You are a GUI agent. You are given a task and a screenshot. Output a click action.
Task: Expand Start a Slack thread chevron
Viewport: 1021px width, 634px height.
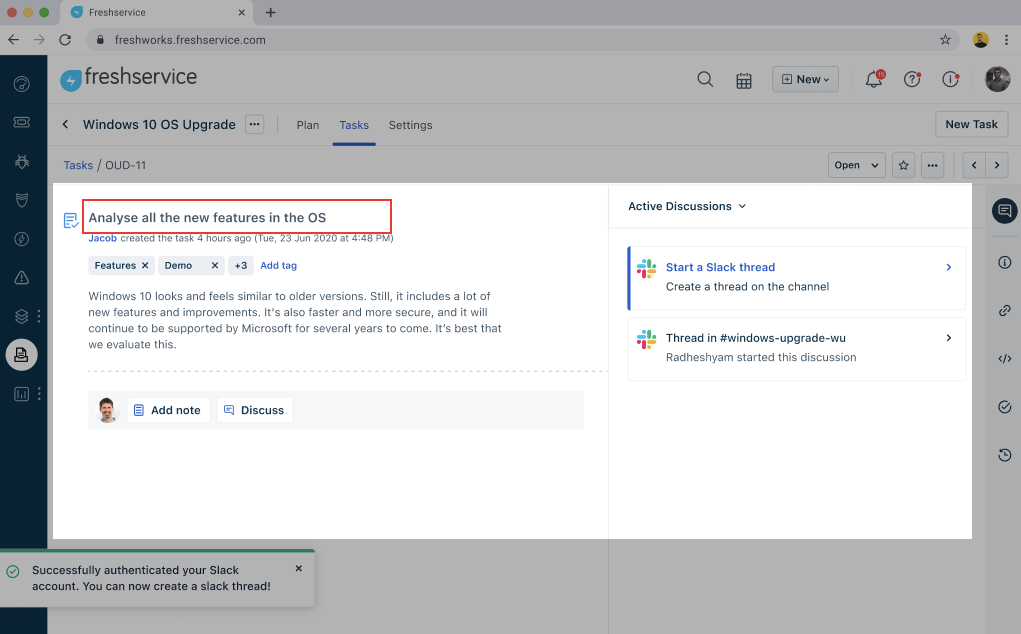point(949,268)
